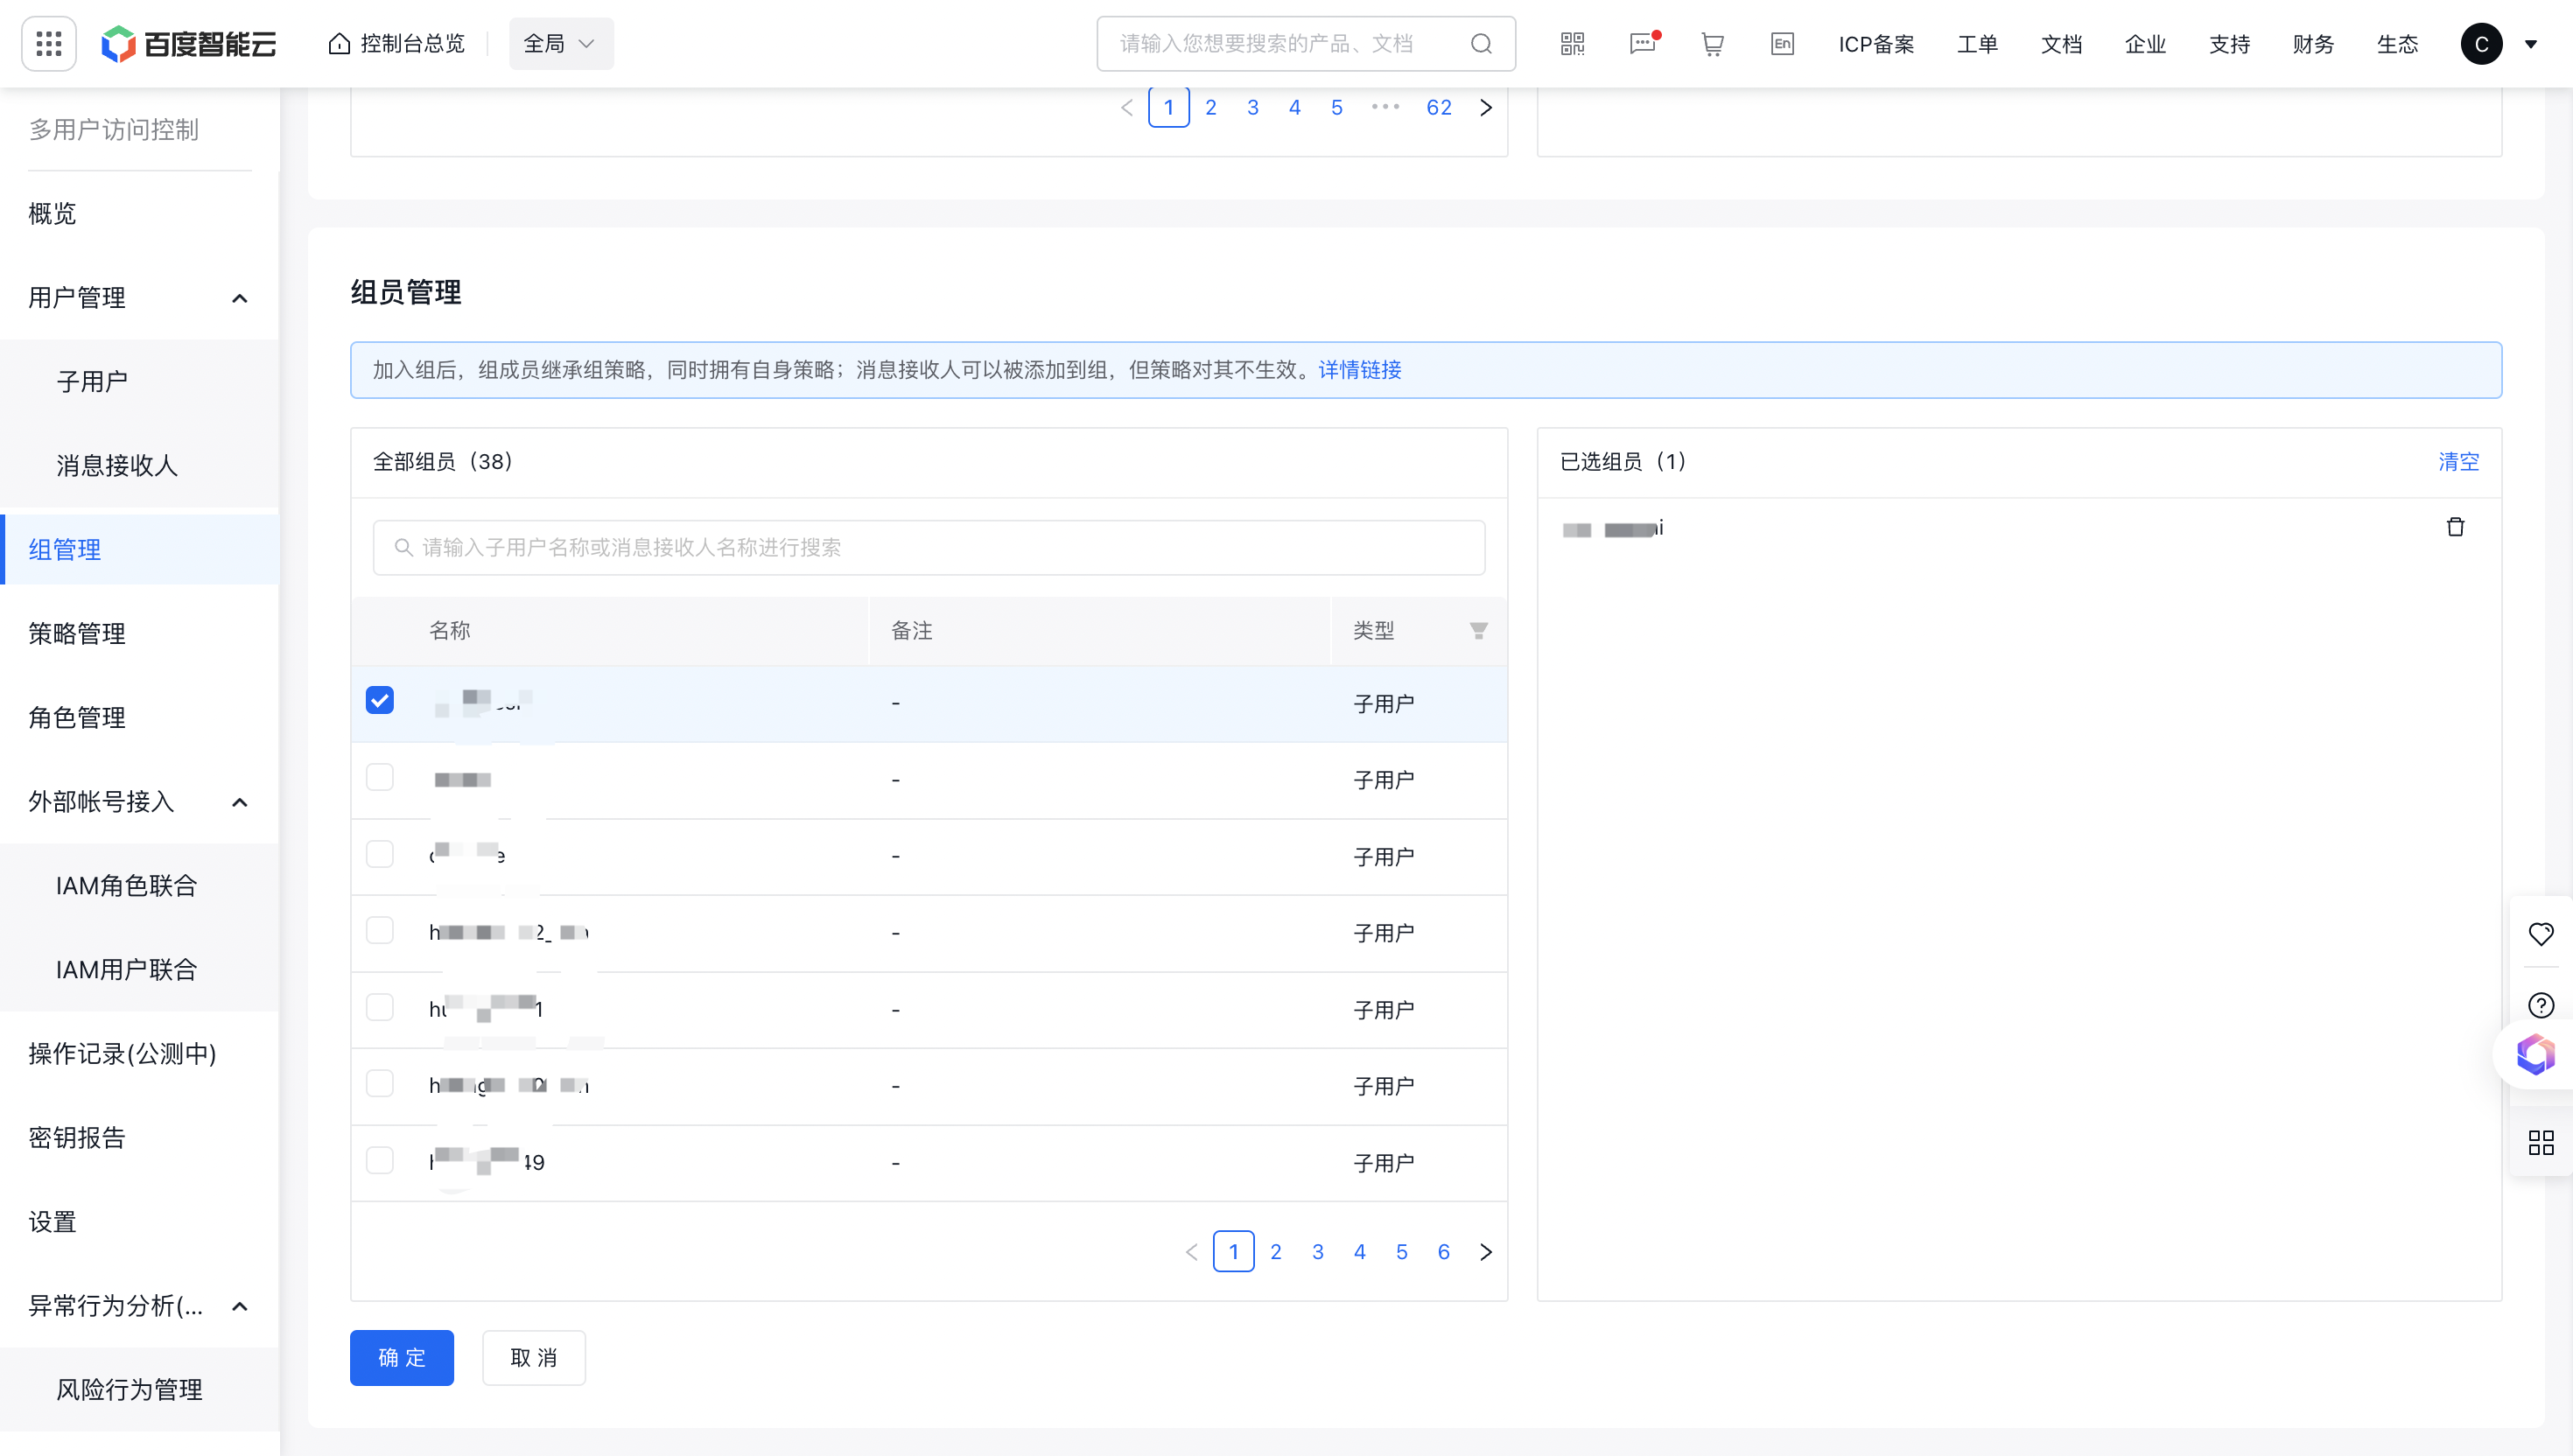The height and width of the screenshot is (1456, 2573).
Task: Click 清空 to clear selected members
Action: click(x=2458, y=462)
